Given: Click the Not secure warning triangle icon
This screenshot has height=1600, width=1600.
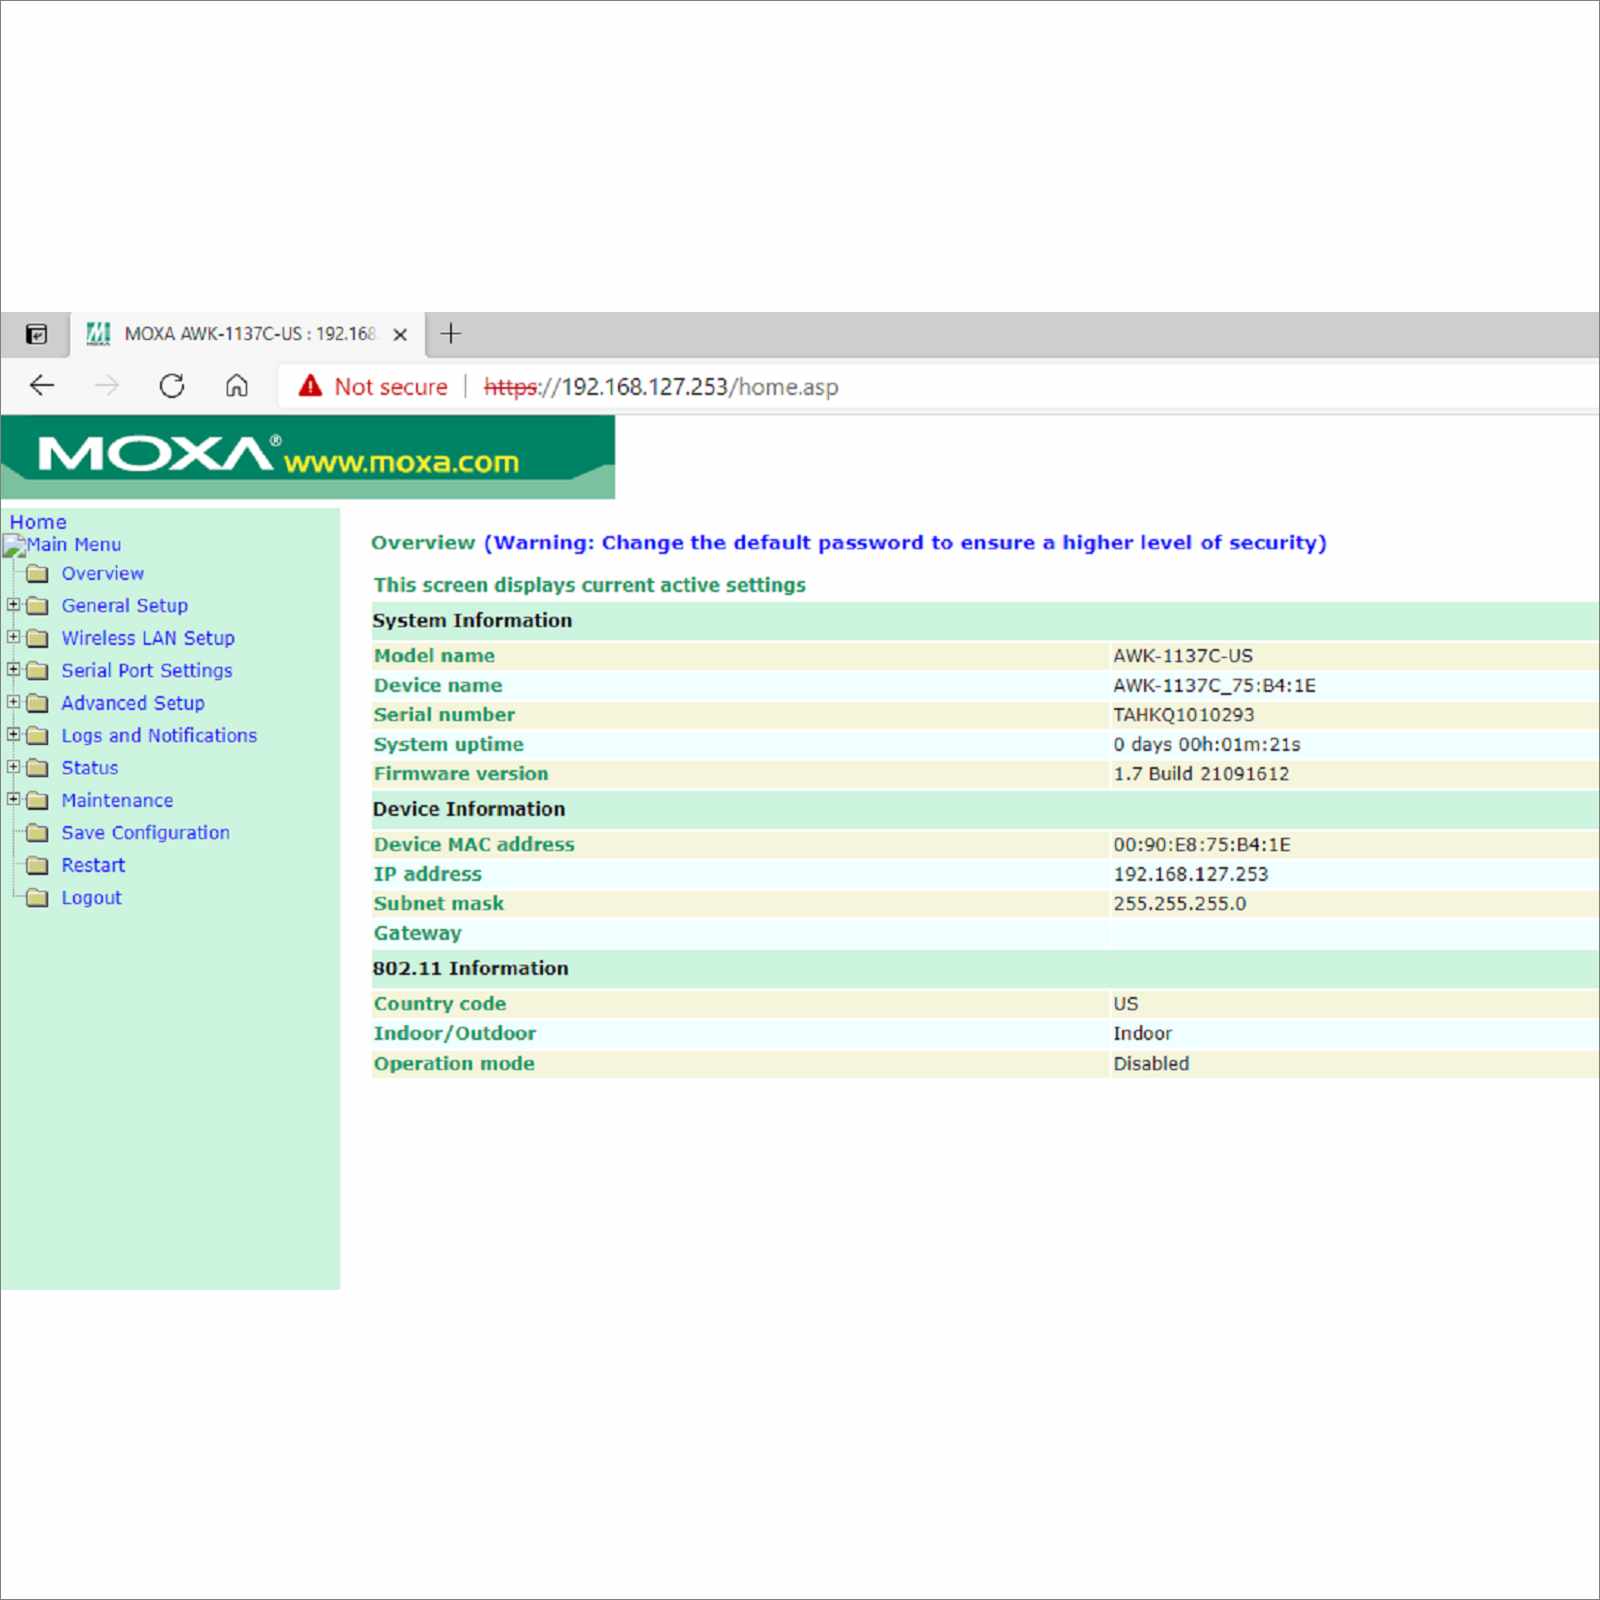Looking at the screenshot, I should click(x=310, y=386).
